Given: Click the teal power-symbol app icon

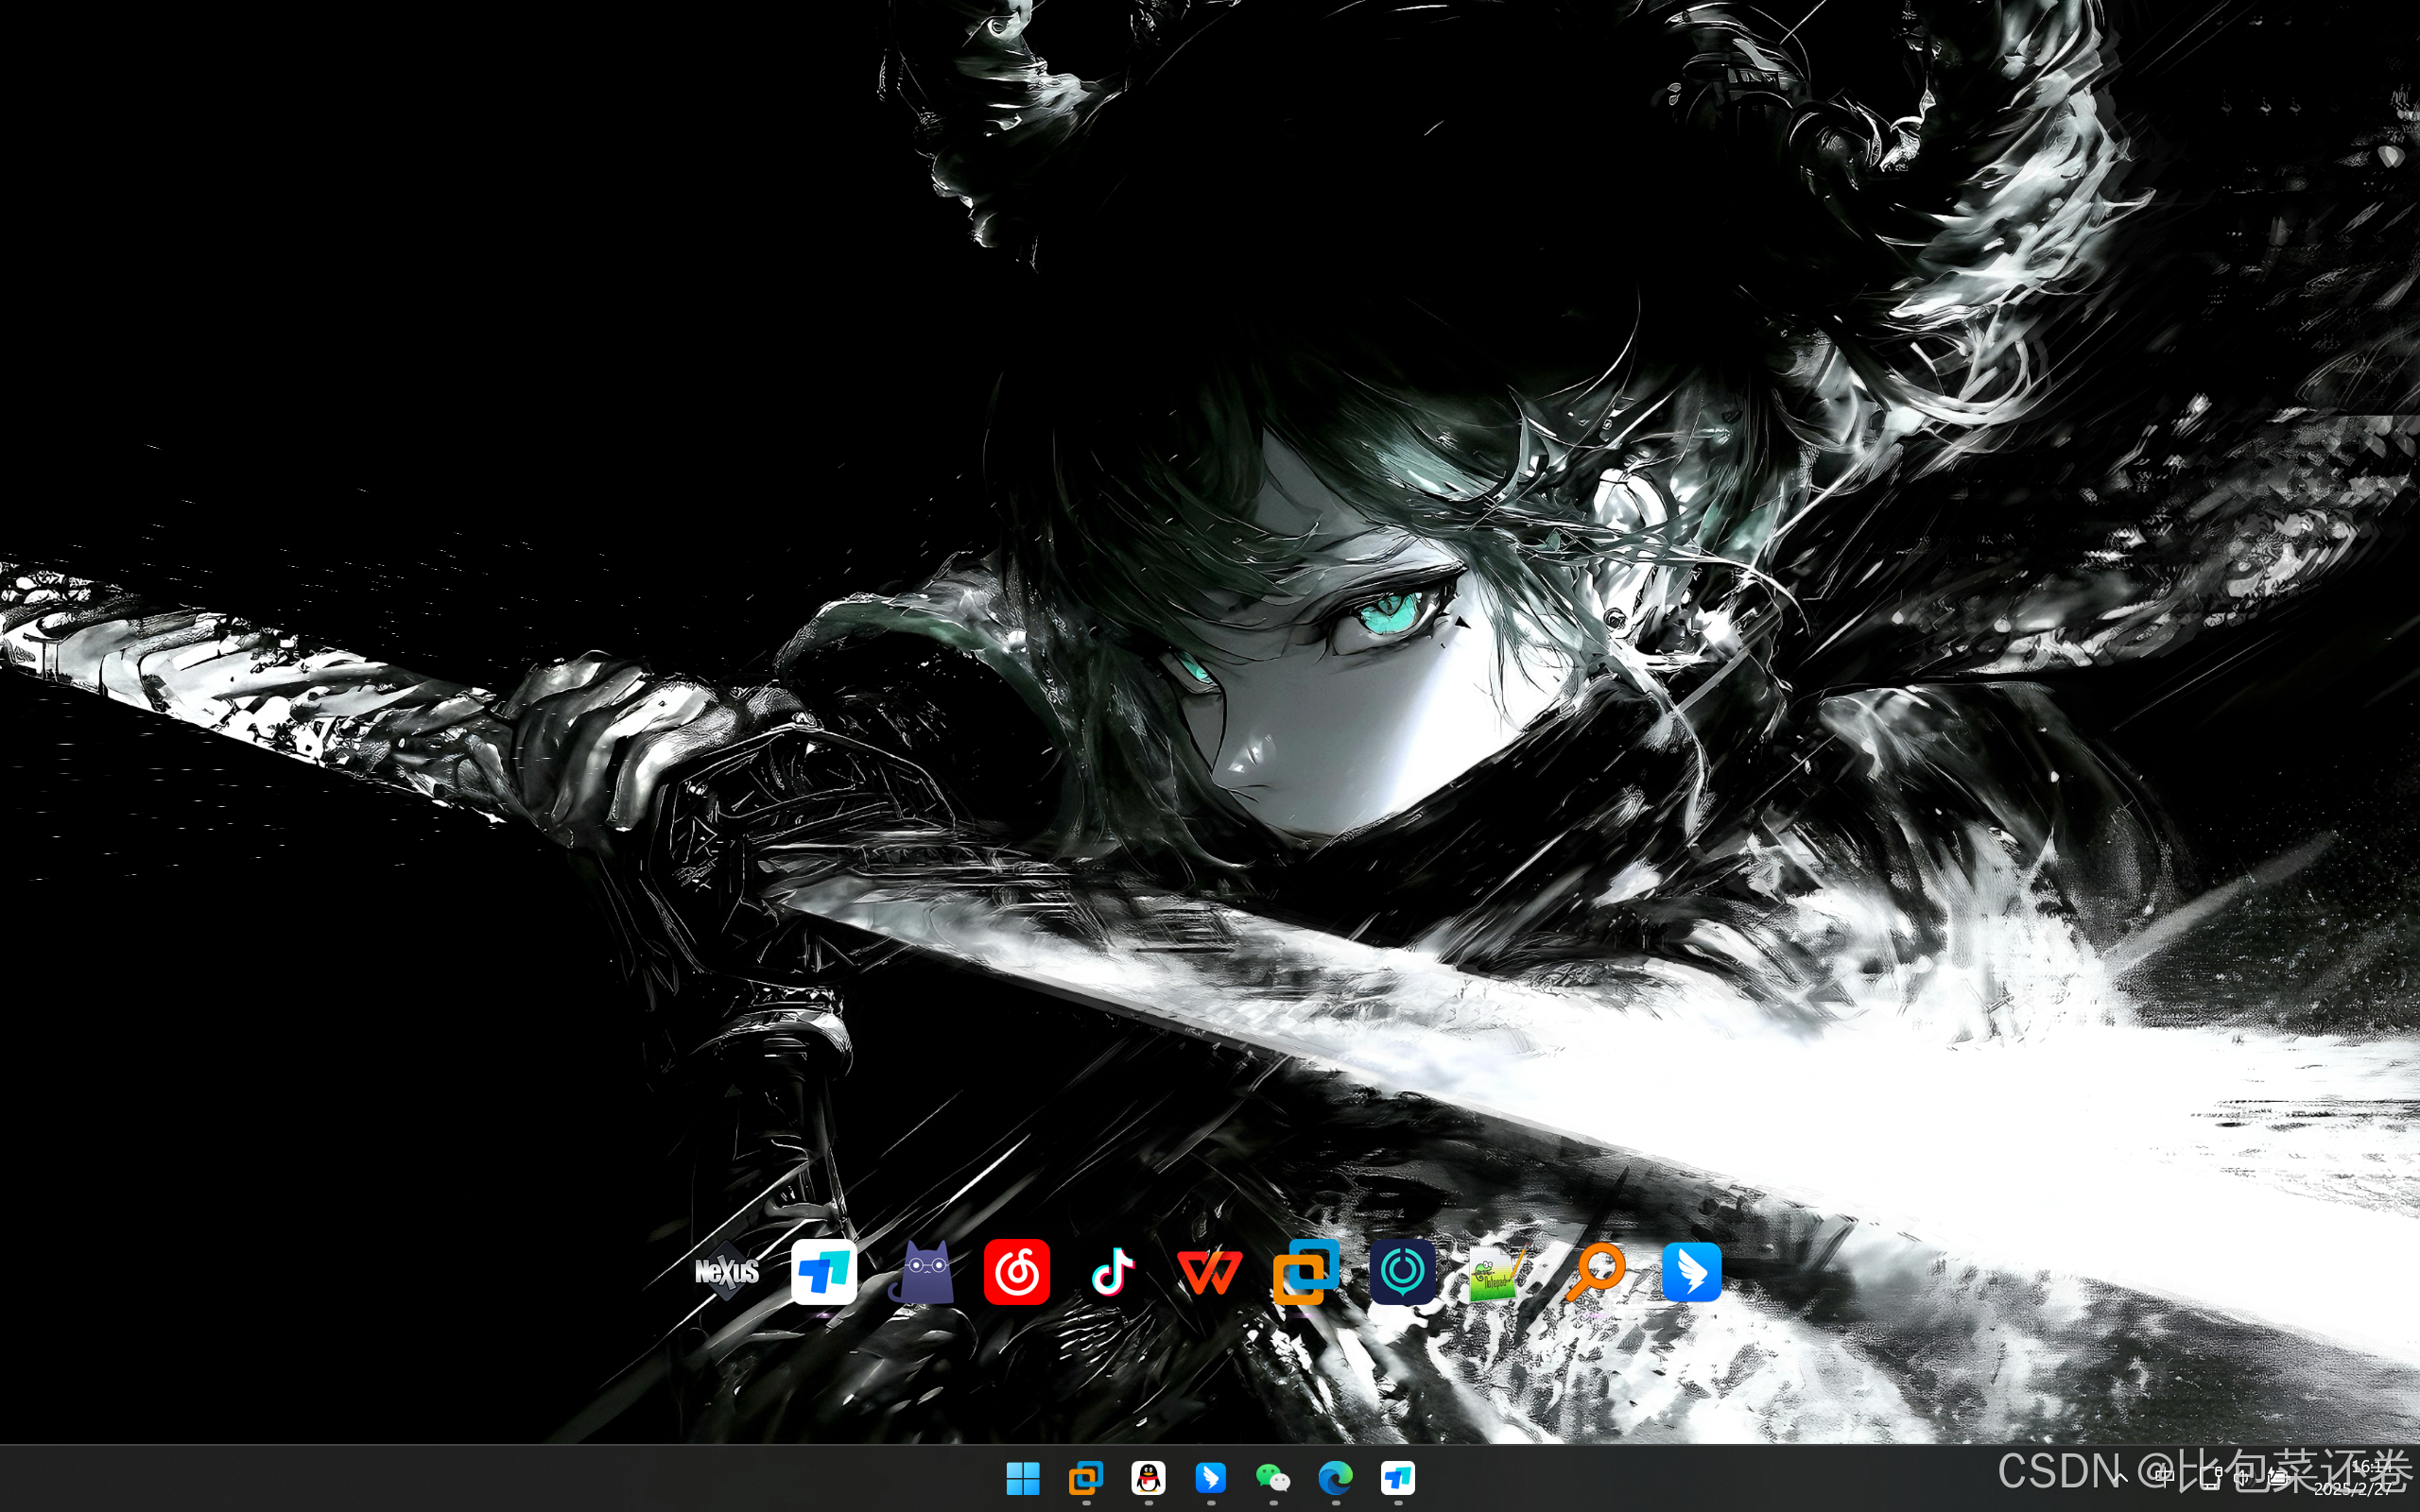Looking at the screenshot, I should coord(1402,1272).
